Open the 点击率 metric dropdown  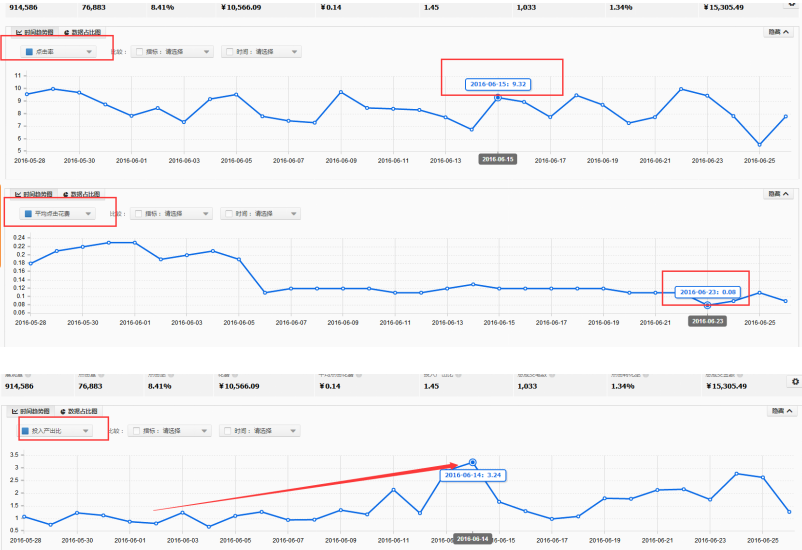pyautogui.click(x=61, y=51)
